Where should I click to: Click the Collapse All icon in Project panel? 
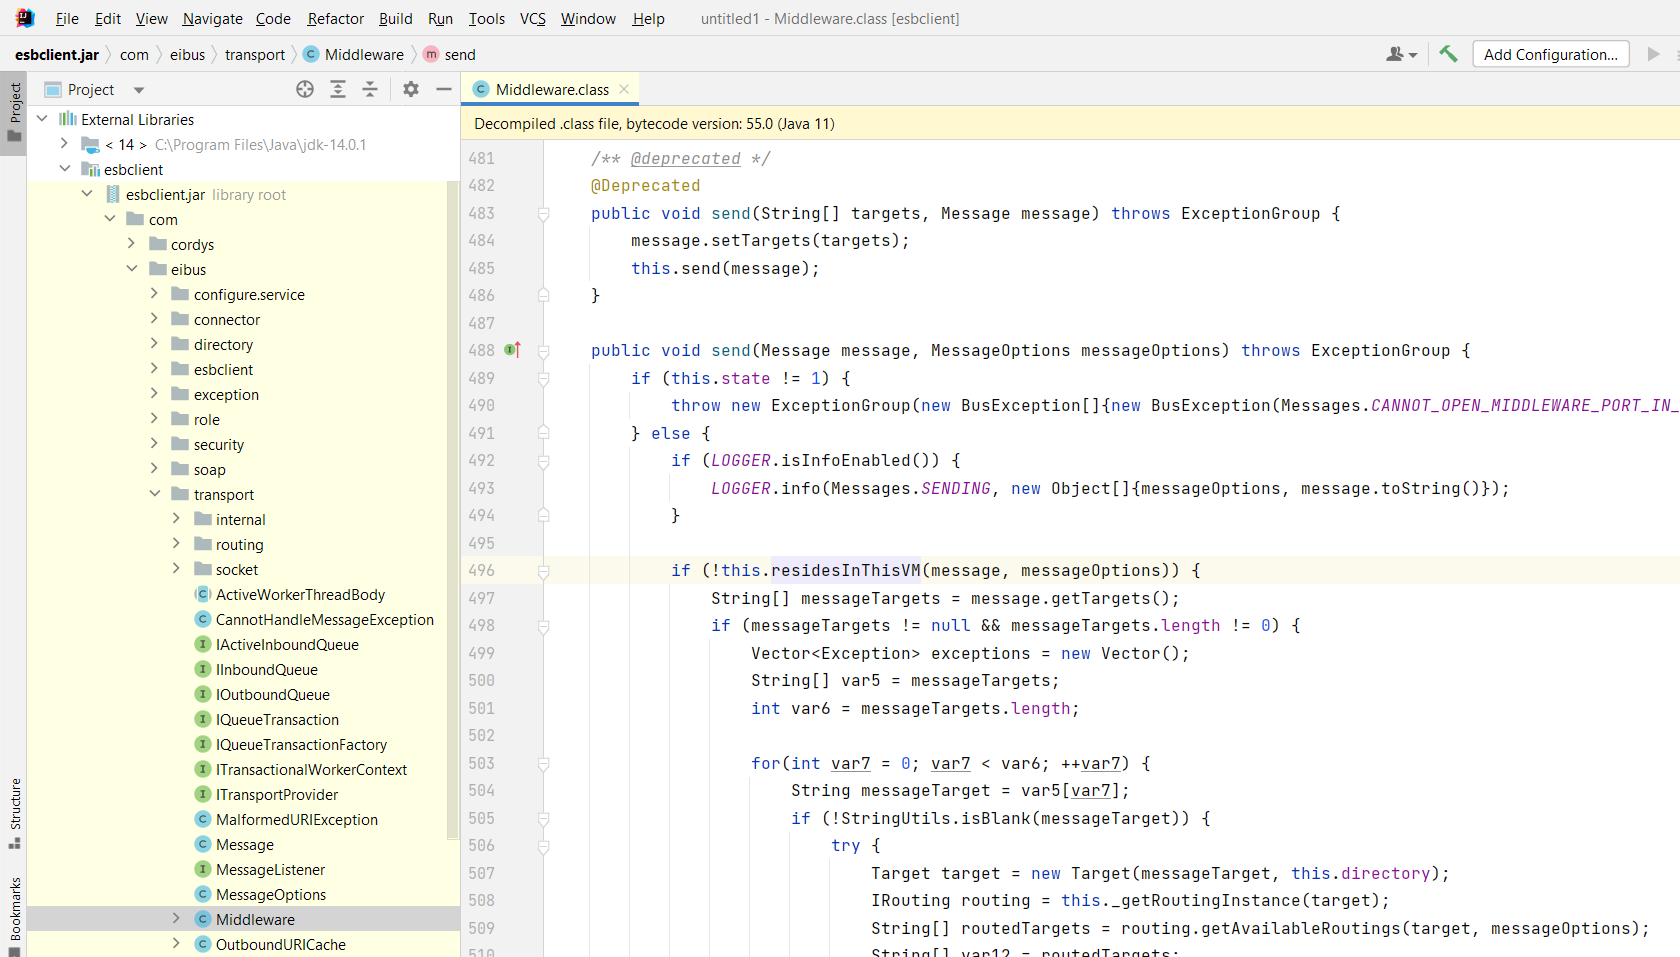pyautogui.click(x=370, y=89)
